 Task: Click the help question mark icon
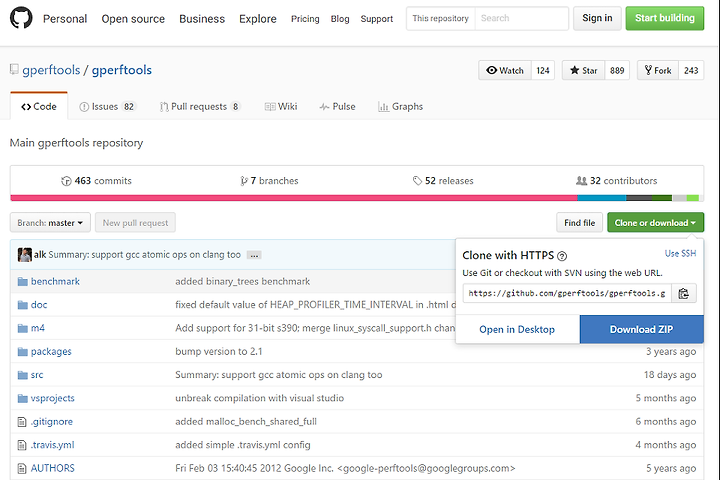562,256
